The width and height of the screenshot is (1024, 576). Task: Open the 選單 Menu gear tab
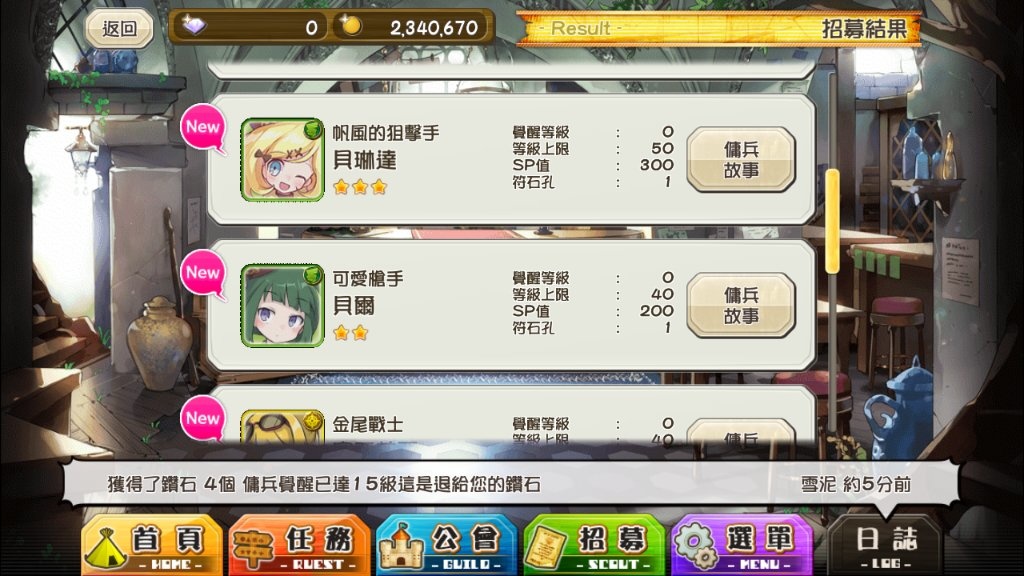(x=743, y=545)
